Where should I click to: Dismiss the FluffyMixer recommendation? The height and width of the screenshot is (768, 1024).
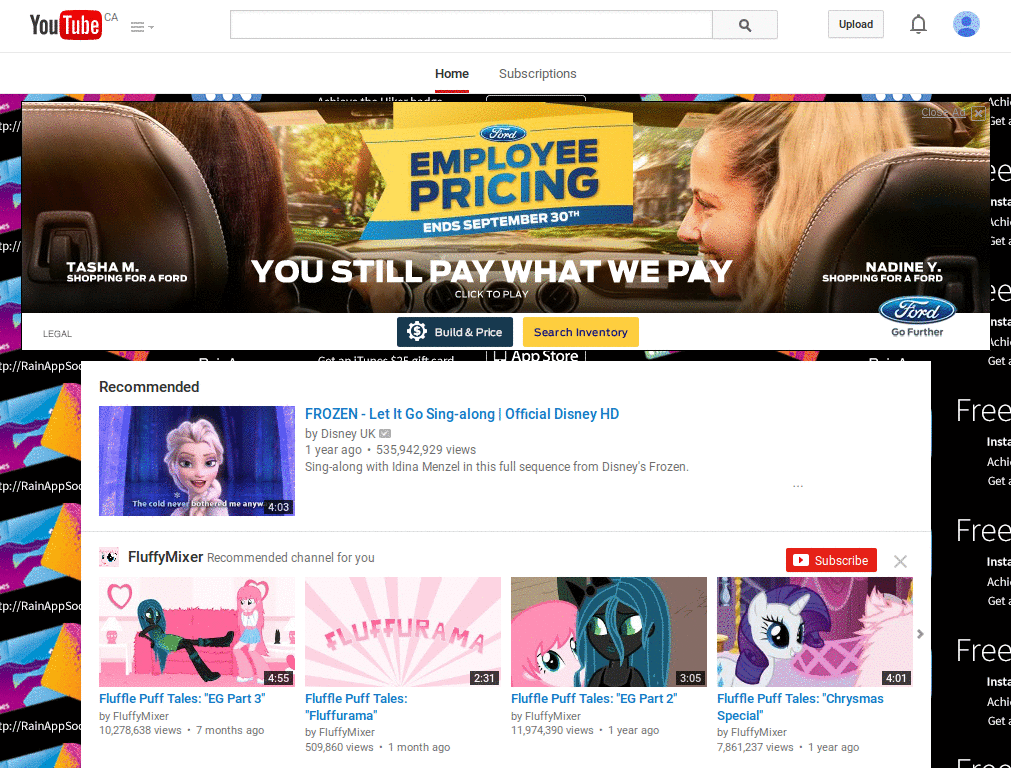(x=900, y=562)
